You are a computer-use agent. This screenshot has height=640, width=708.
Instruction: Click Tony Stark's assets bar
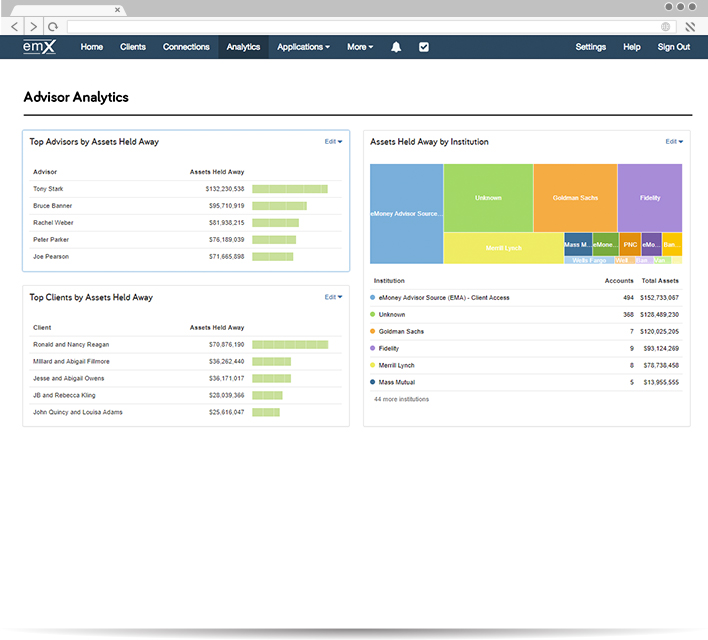(290, 189)
